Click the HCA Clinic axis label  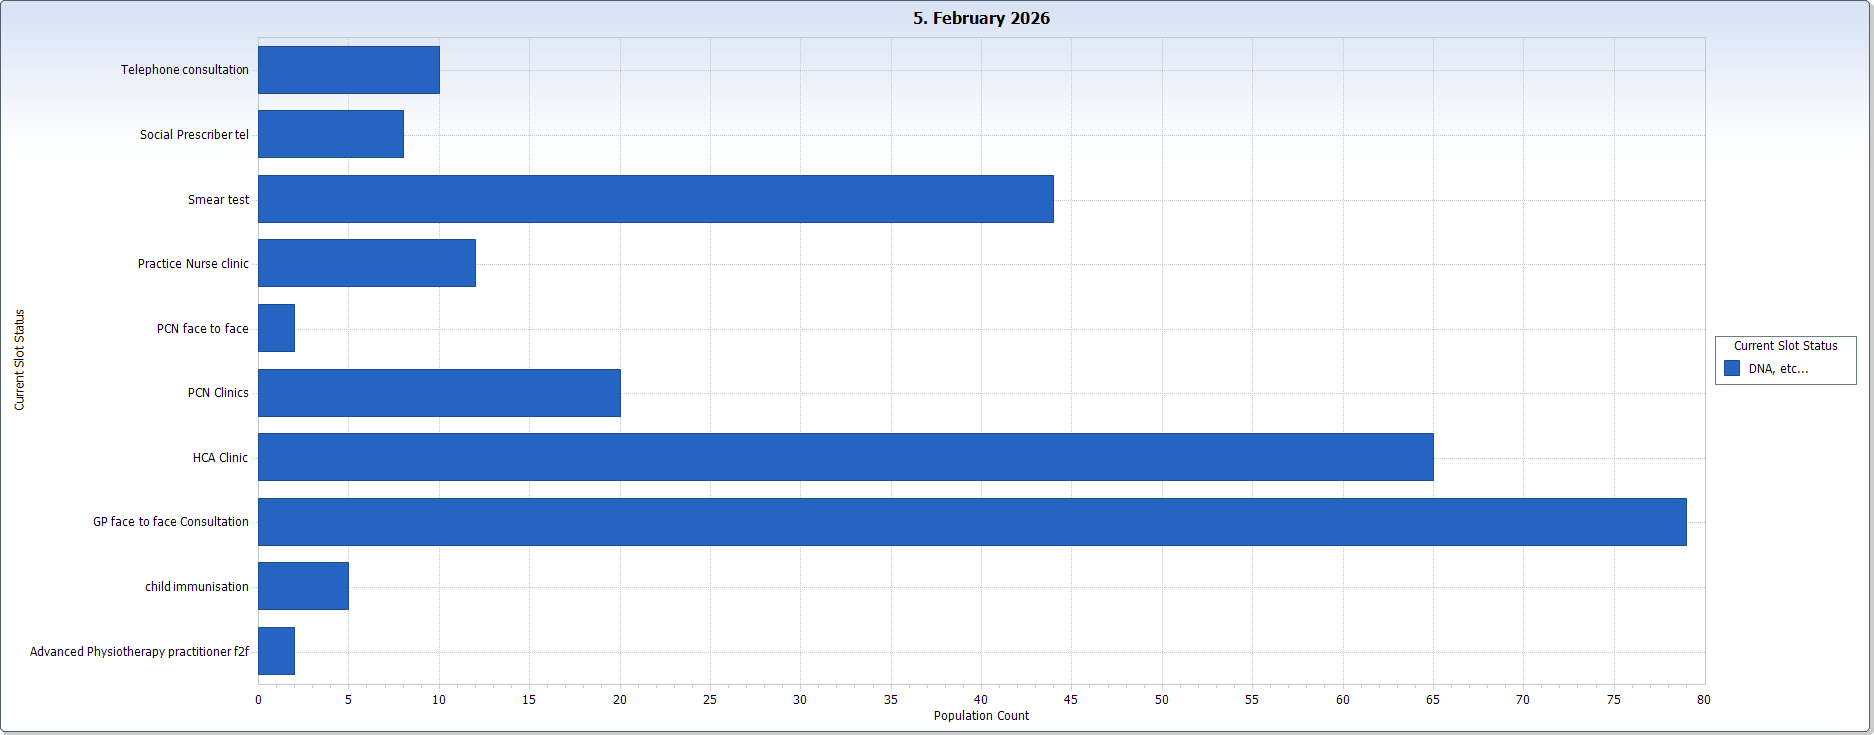[x=220, y=458]
